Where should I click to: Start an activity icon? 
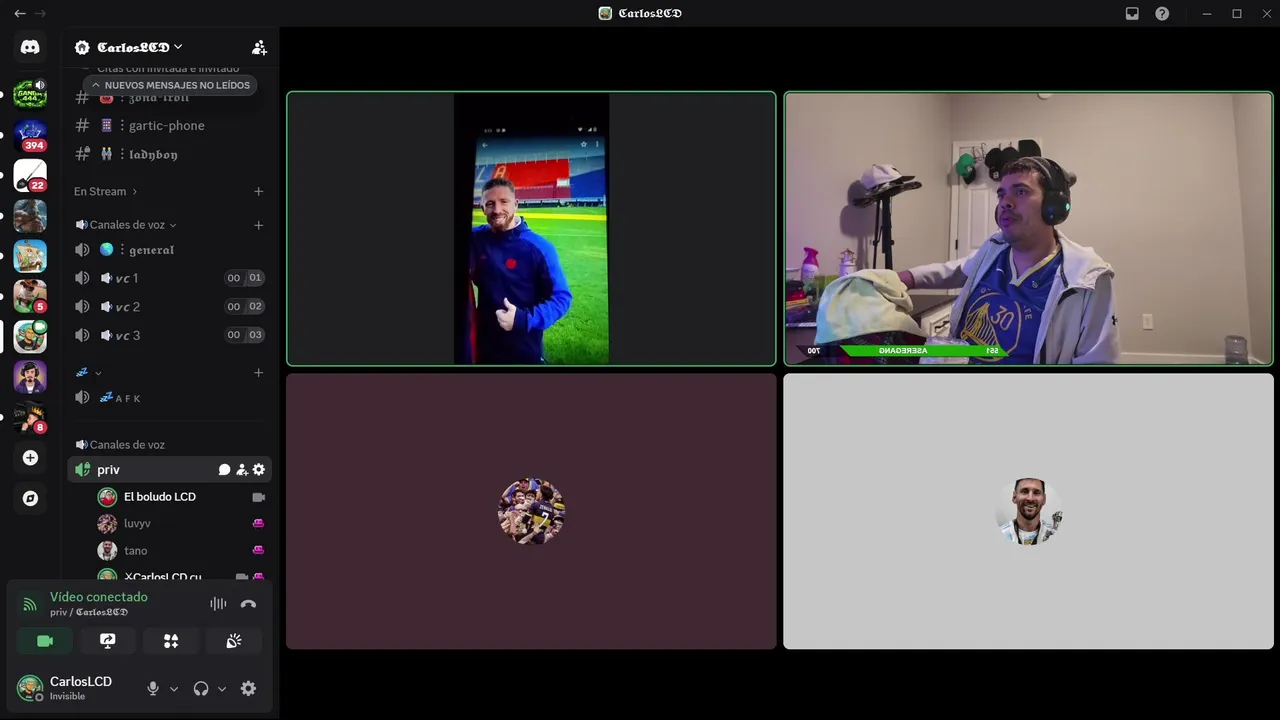coord(171,641)
